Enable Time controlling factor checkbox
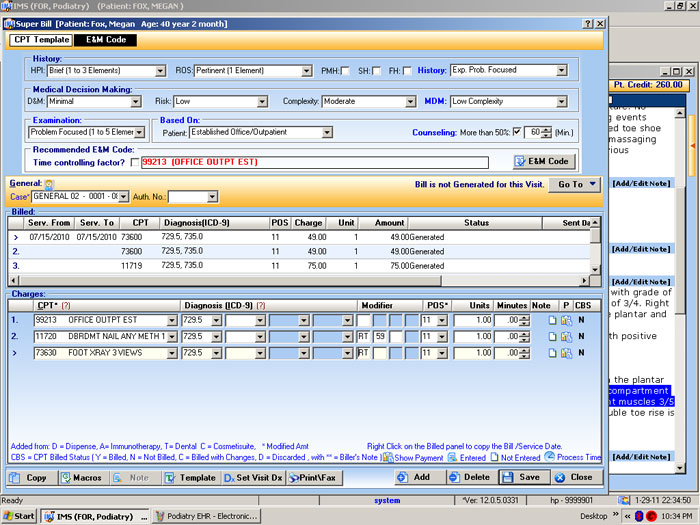The height and width of the screenshot is (525, 700). pos(134,162)
